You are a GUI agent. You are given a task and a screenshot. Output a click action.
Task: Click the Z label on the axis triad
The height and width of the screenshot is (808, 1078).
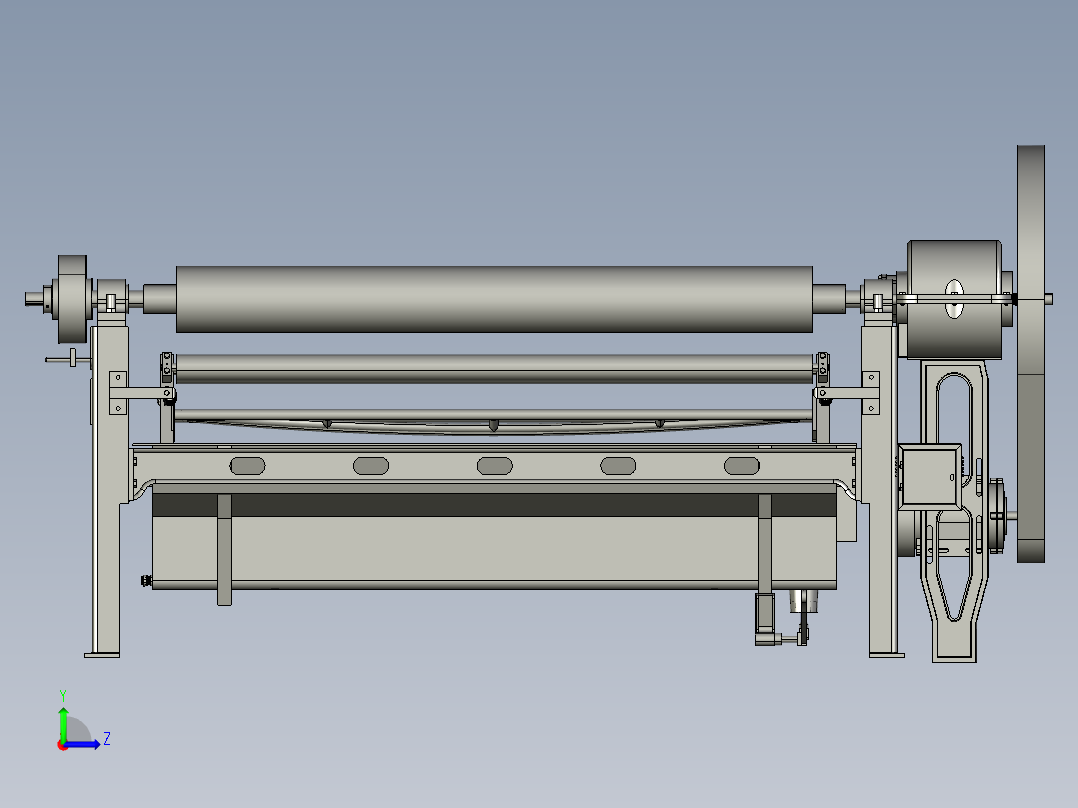pos(107,739)
